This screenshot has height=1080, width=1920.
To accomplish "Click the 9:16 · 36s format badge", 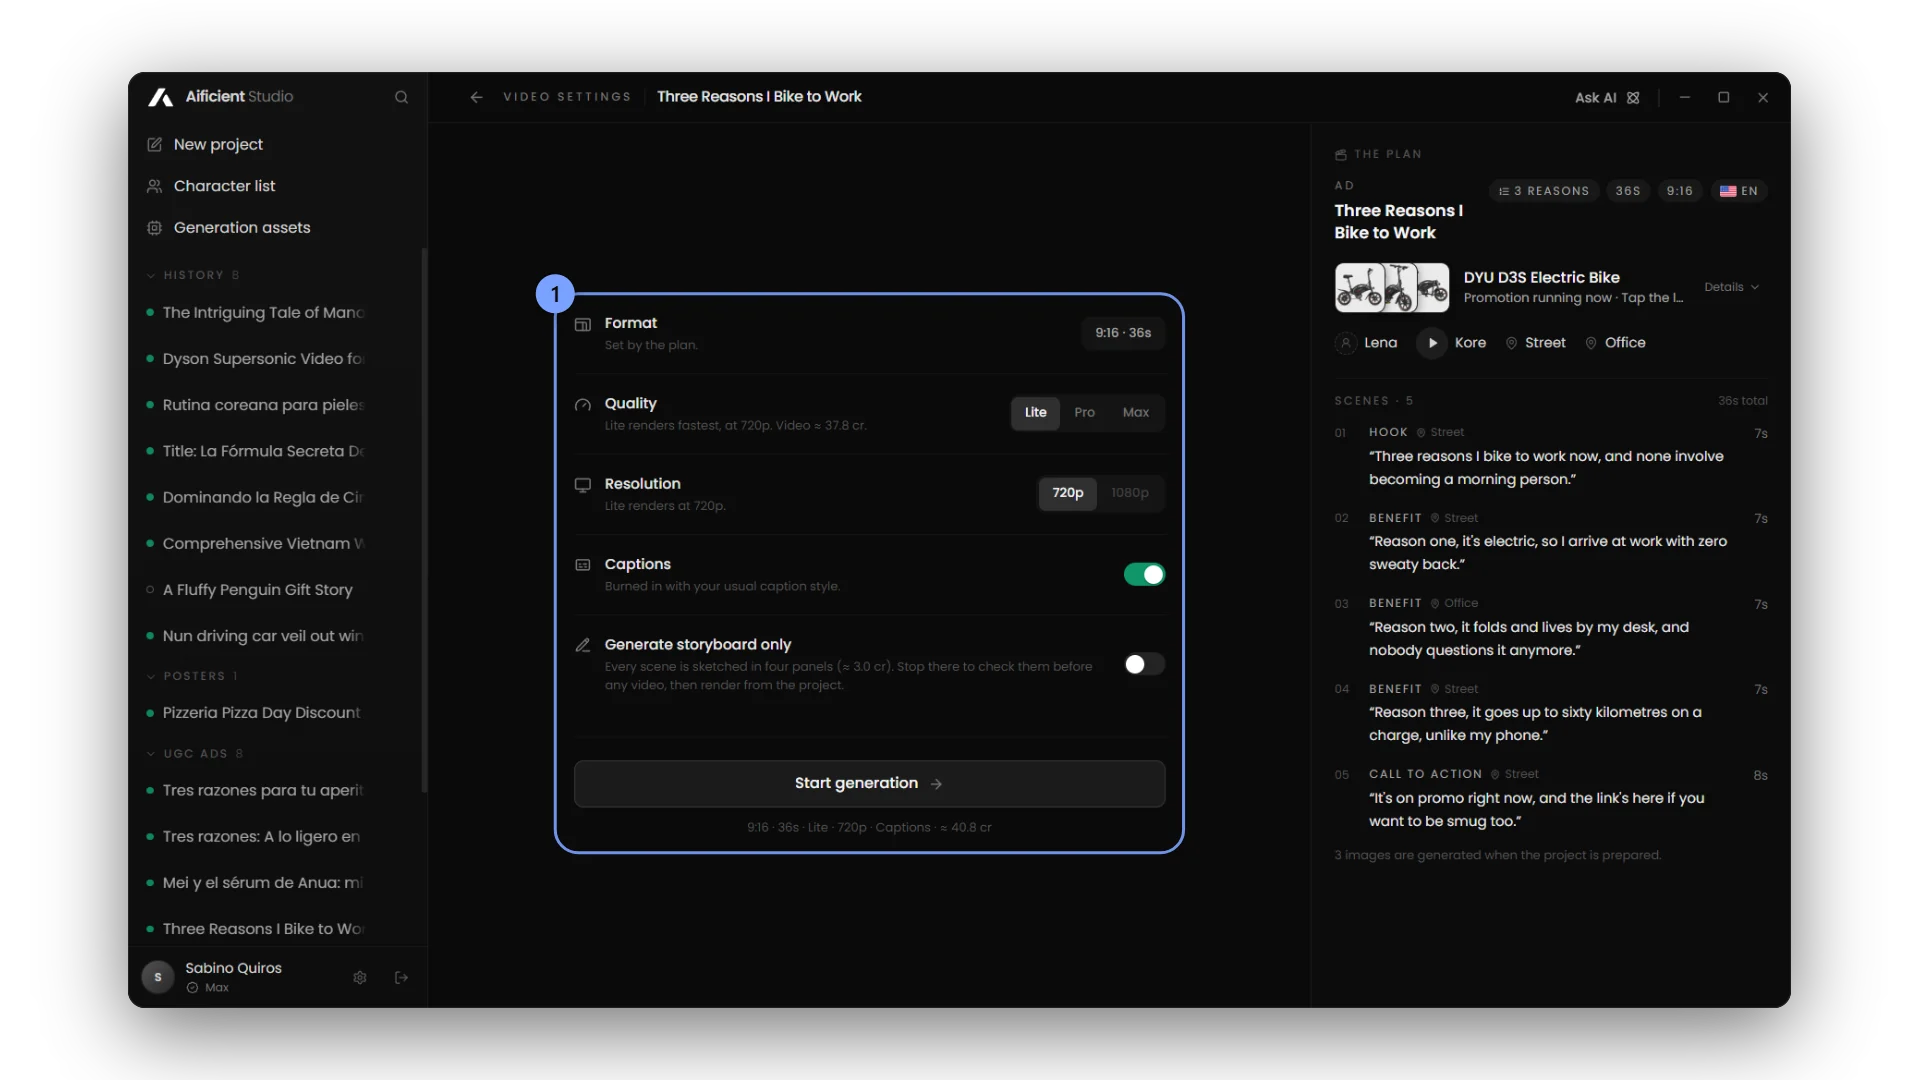I will point(1123,333).
